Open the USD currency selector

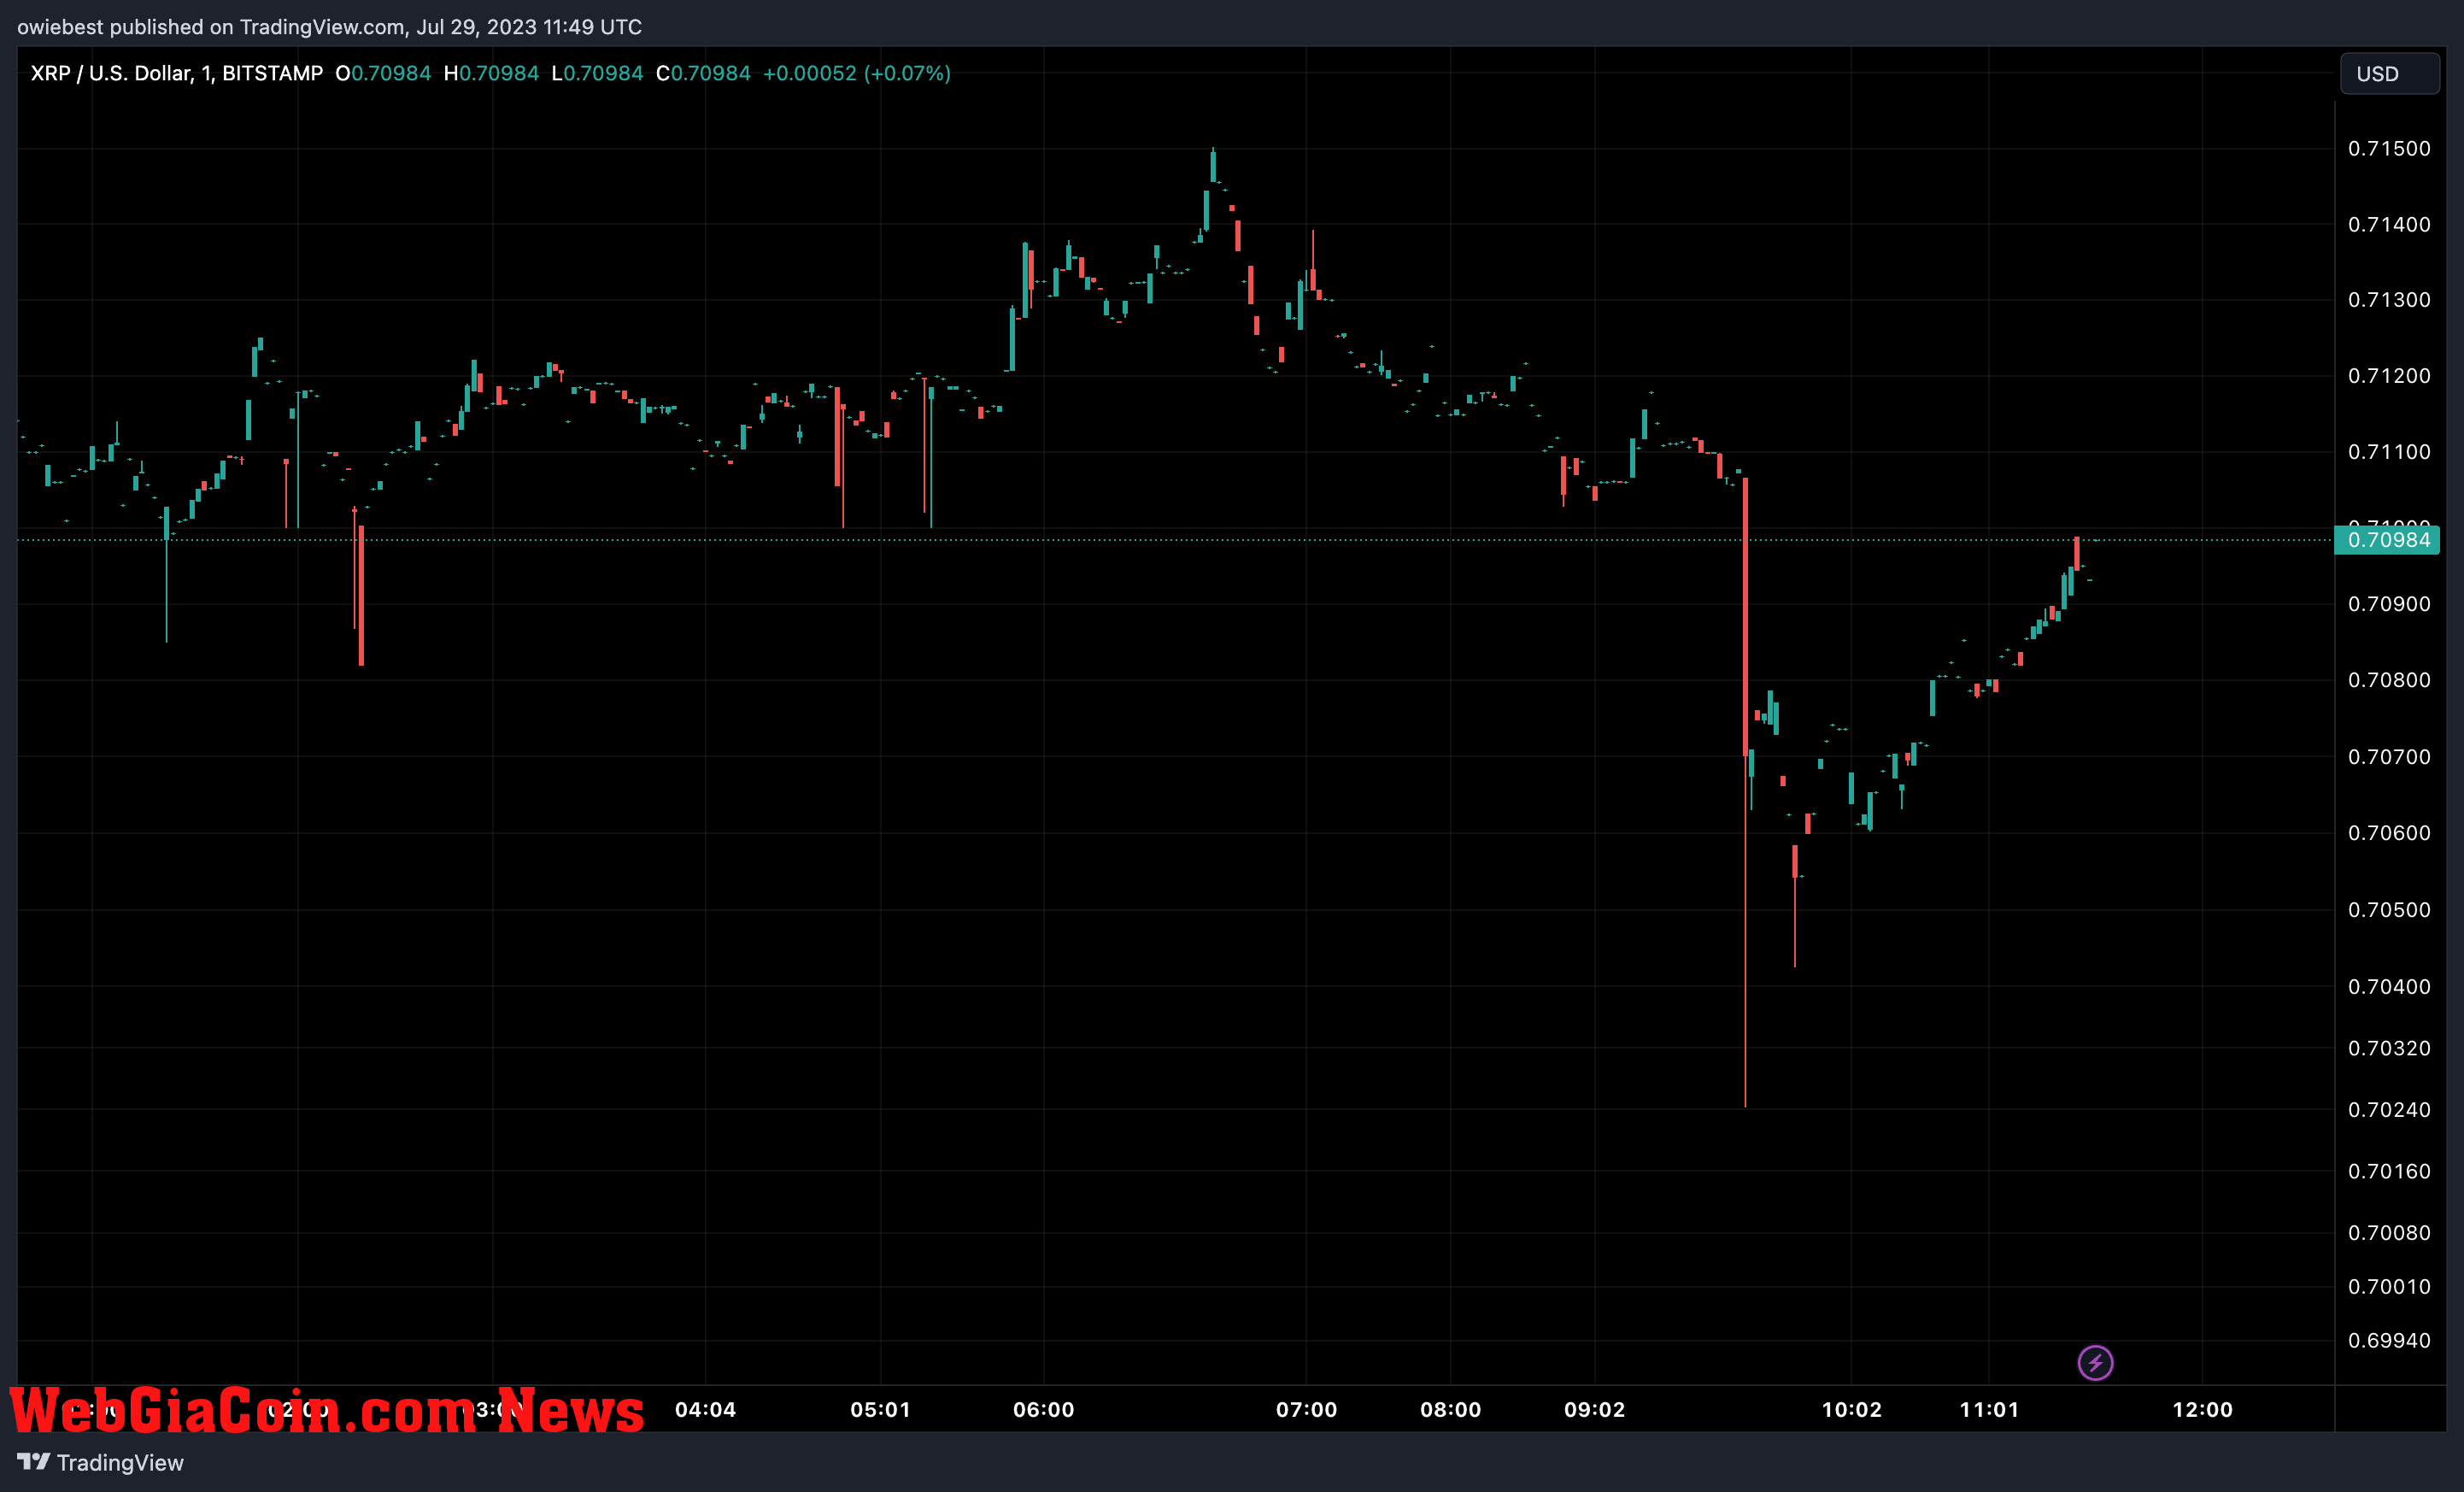pyautogui.click(x=2389, y=74)
